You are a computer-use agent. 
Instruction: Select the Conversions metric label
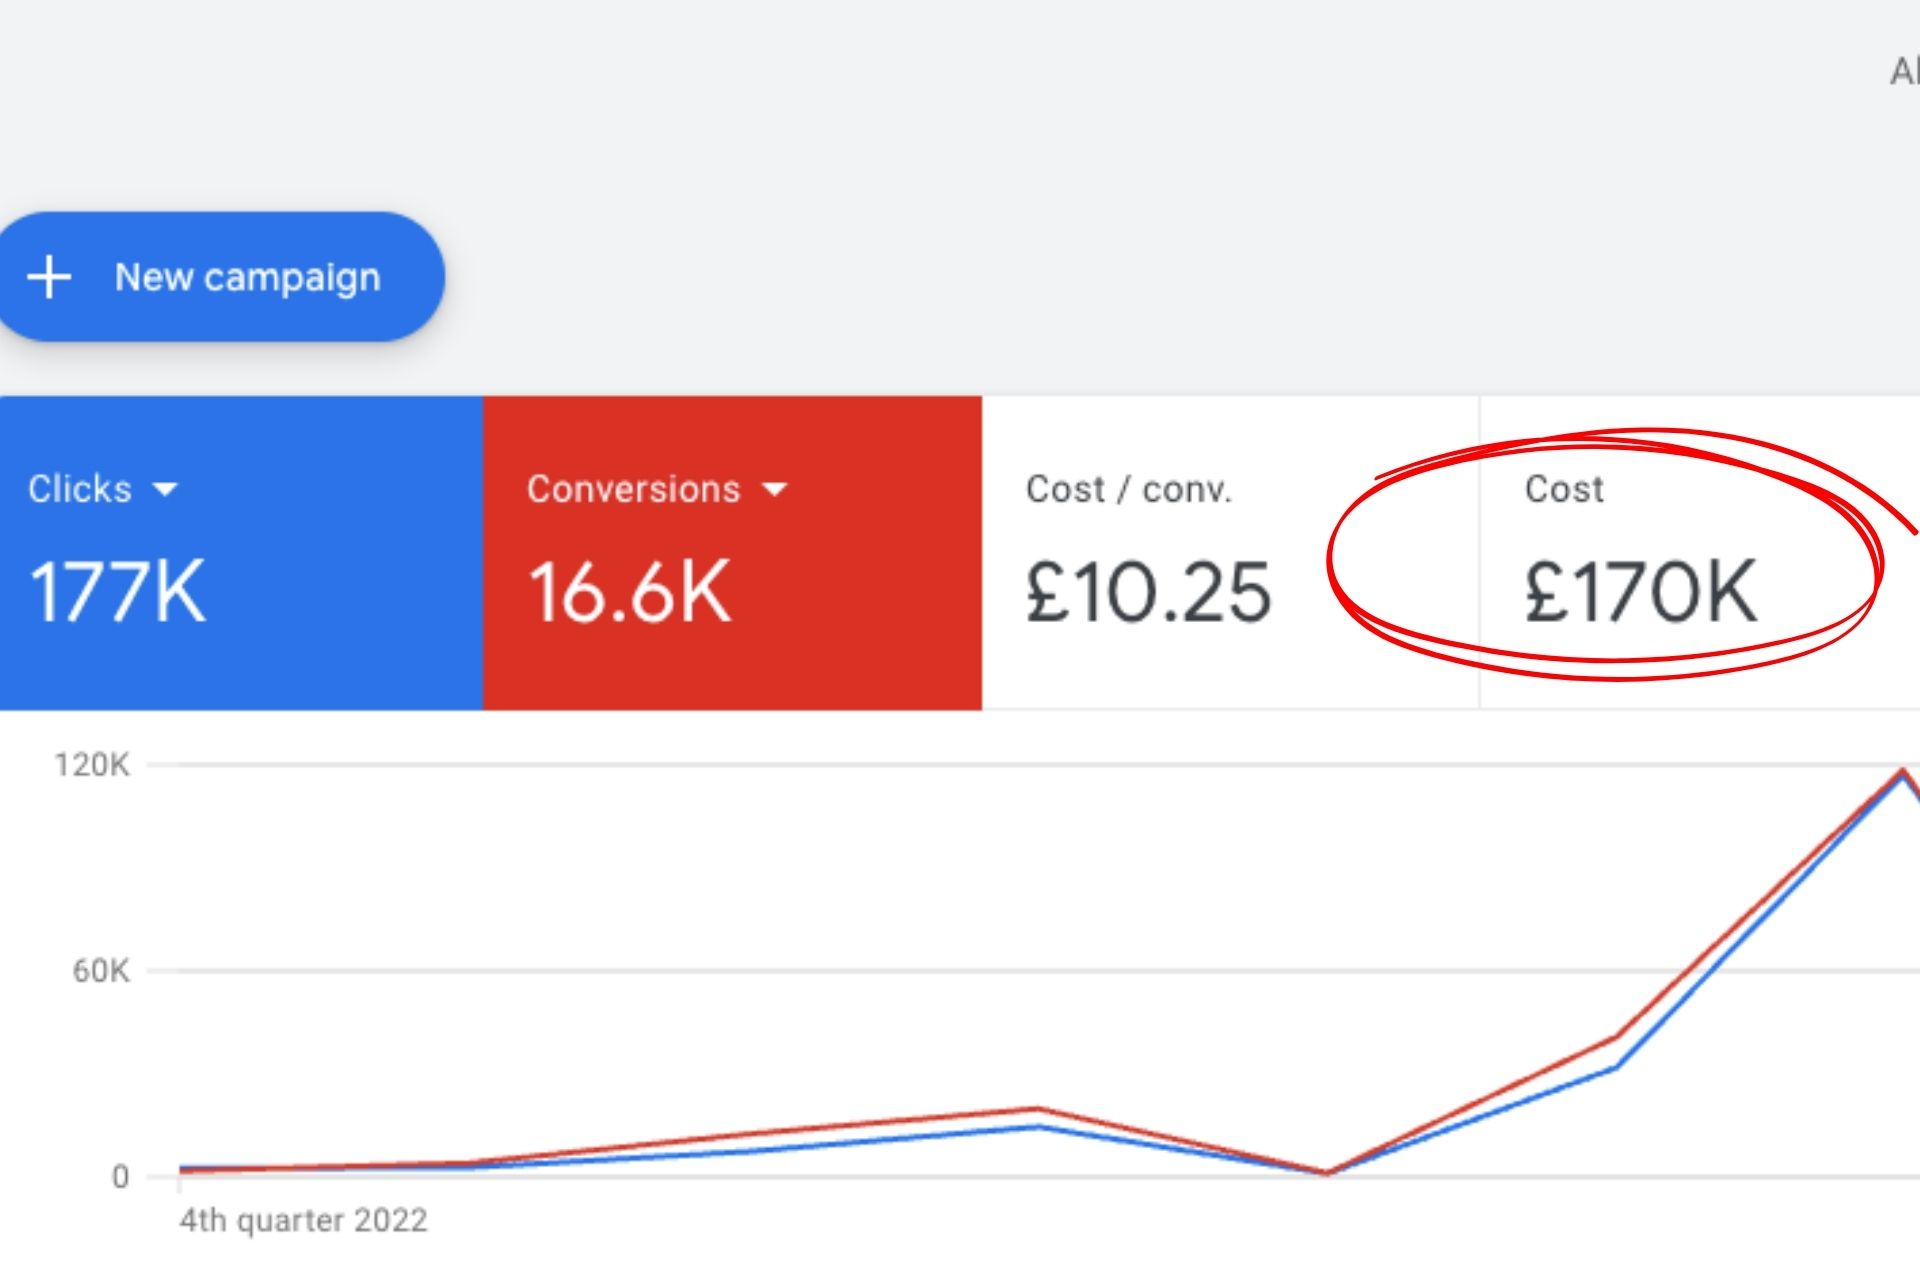pyautogui.click(x=633, y=489)
